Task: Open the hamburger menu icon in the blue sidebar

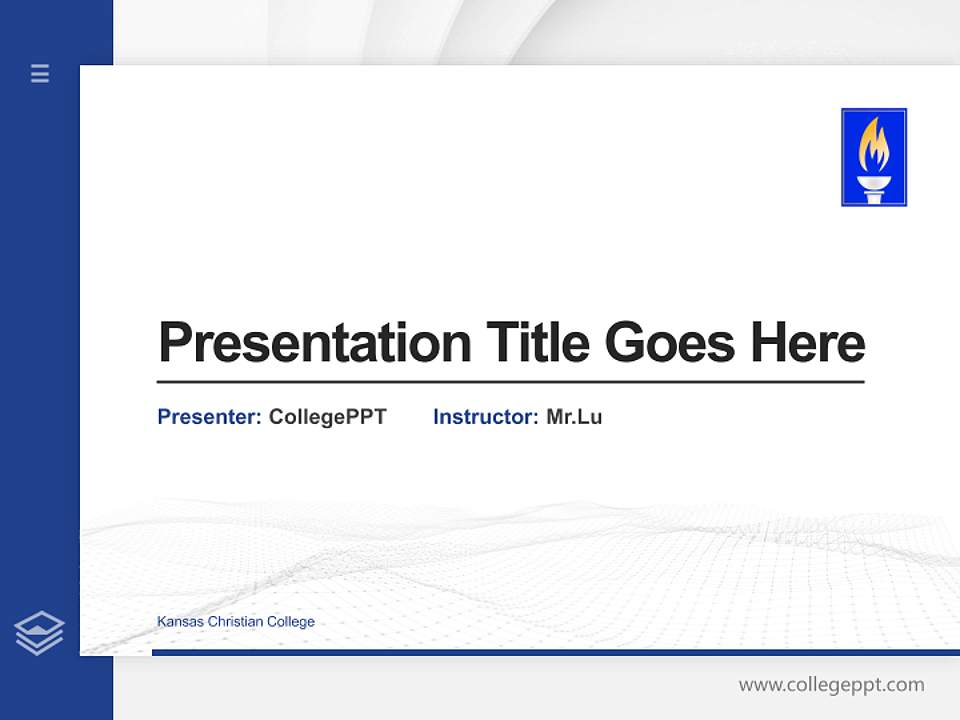Action: [40, 73]
